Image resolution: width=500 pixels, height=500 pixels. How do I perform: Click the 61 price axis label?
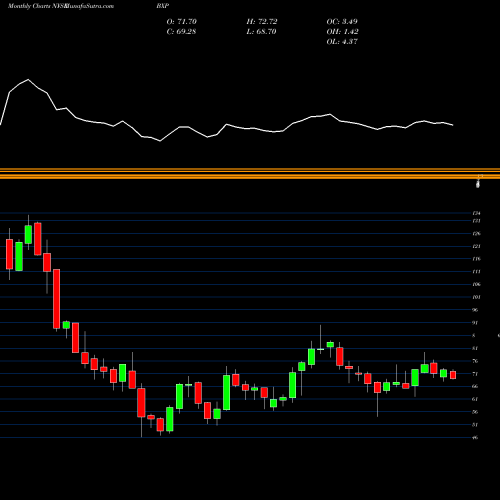point(475,399)
